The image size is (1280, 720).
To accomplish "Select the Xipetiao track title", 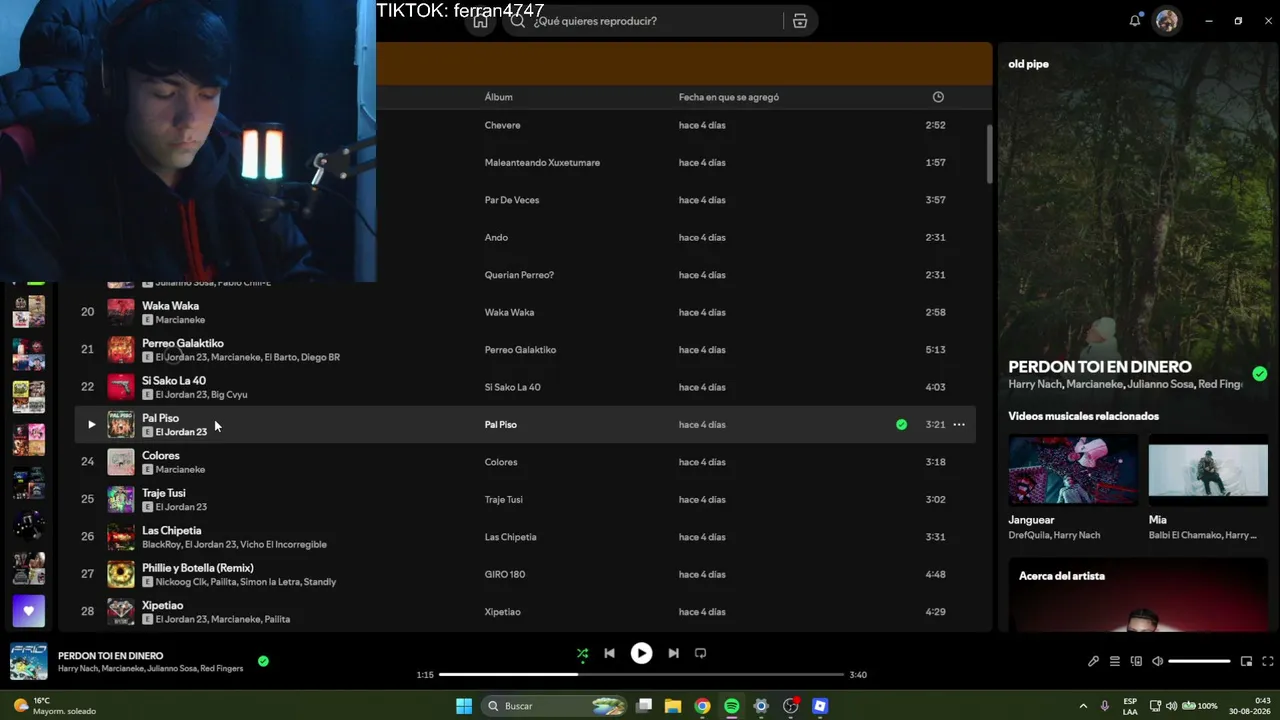I will [x=163, y=606].
